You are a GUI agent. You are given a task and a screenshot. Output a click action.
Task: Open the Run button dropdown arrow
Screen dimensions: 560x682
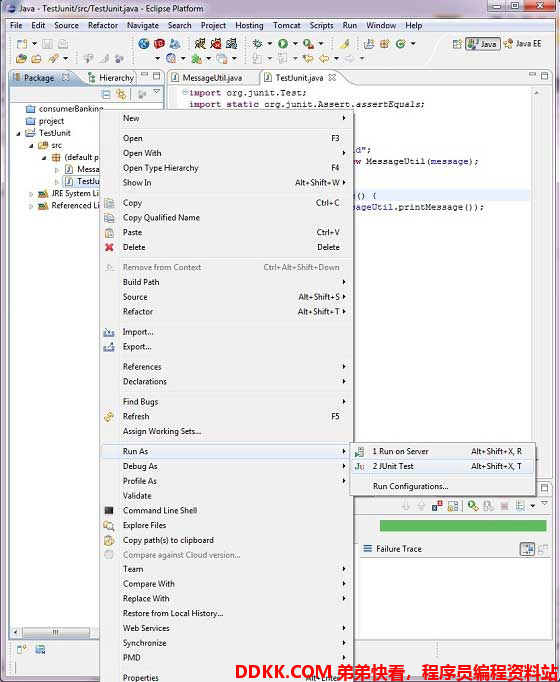point(295,44)
